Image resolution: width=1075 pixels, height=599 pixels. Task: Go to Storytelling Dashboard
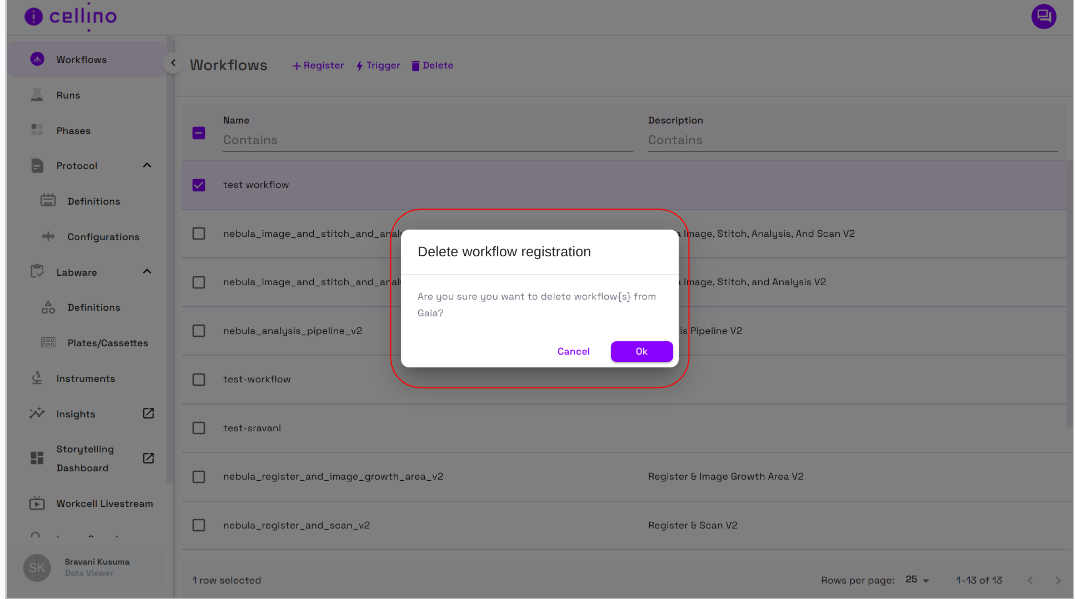tap(147, 458)
